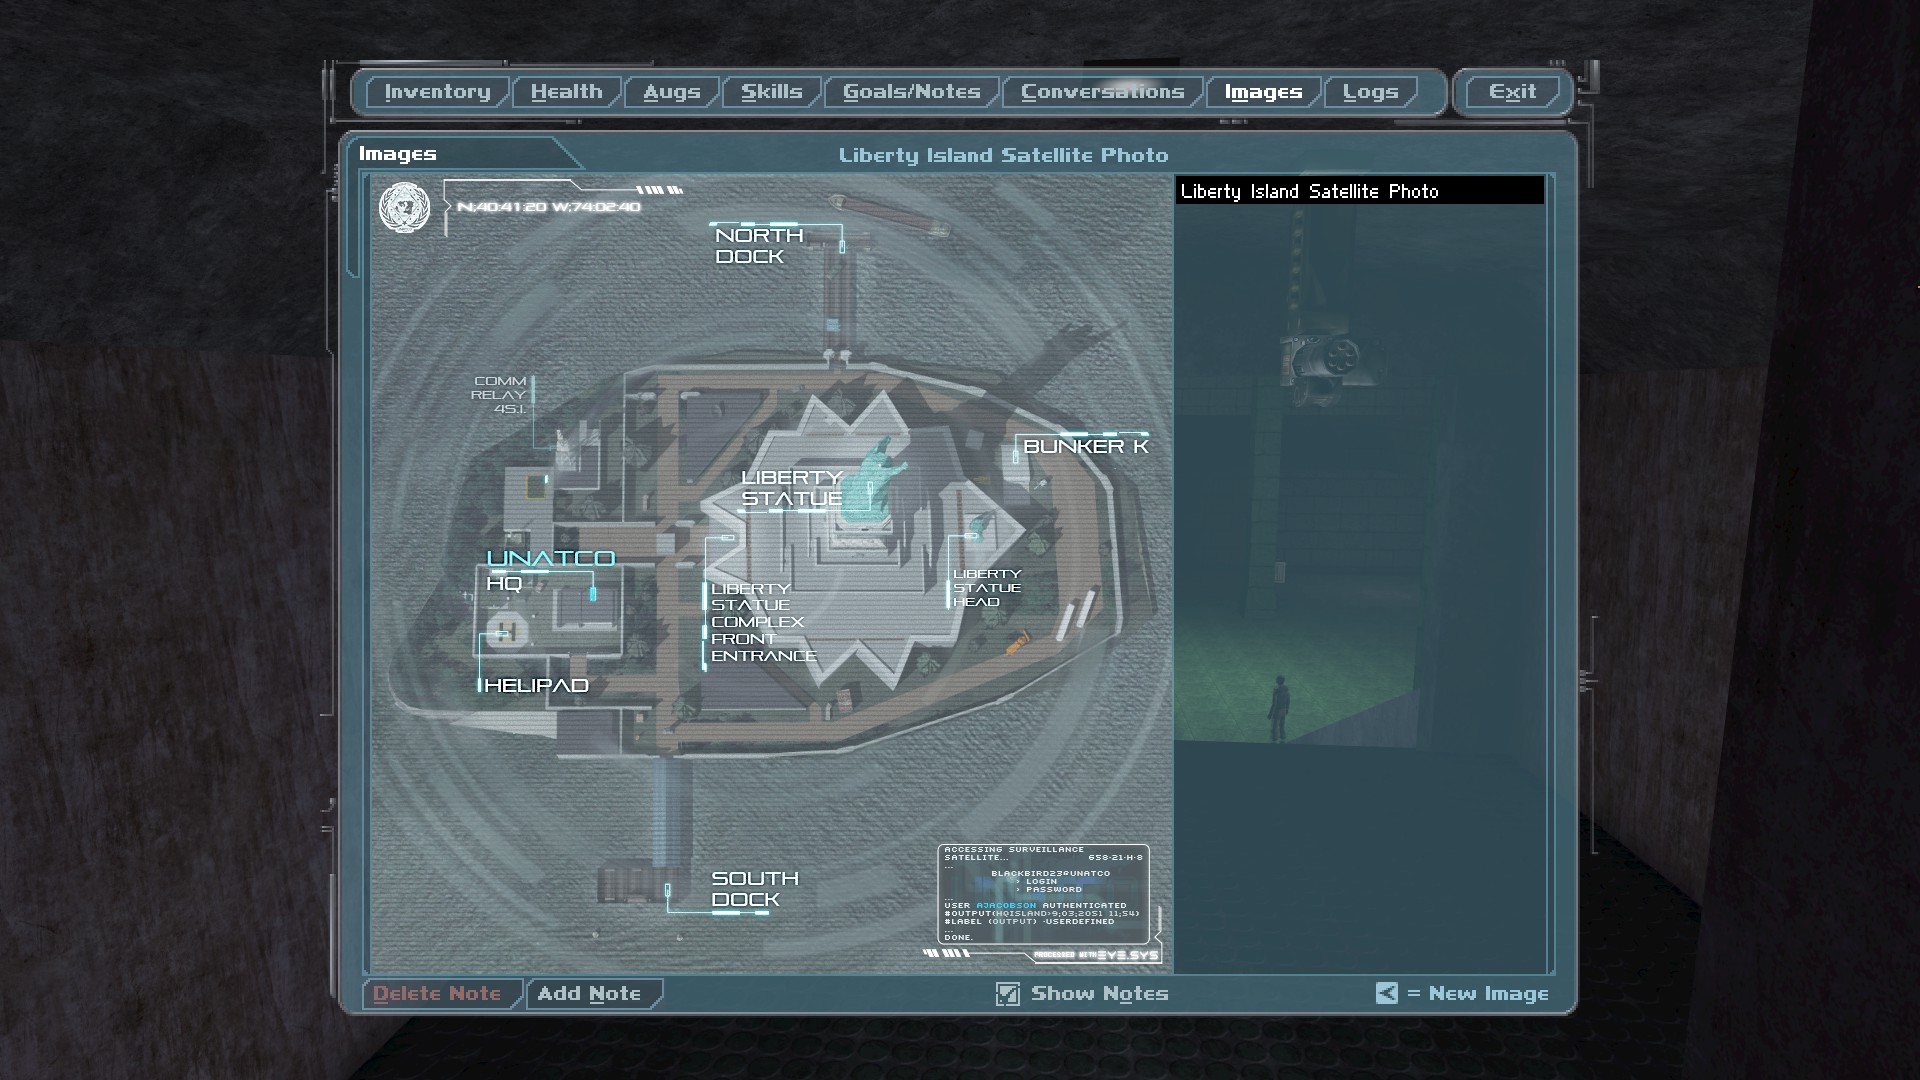The height and width of the screenshot is (1080, 1920).
Task: Click the Liberty Statue Head icon
Action: [982, 523]
